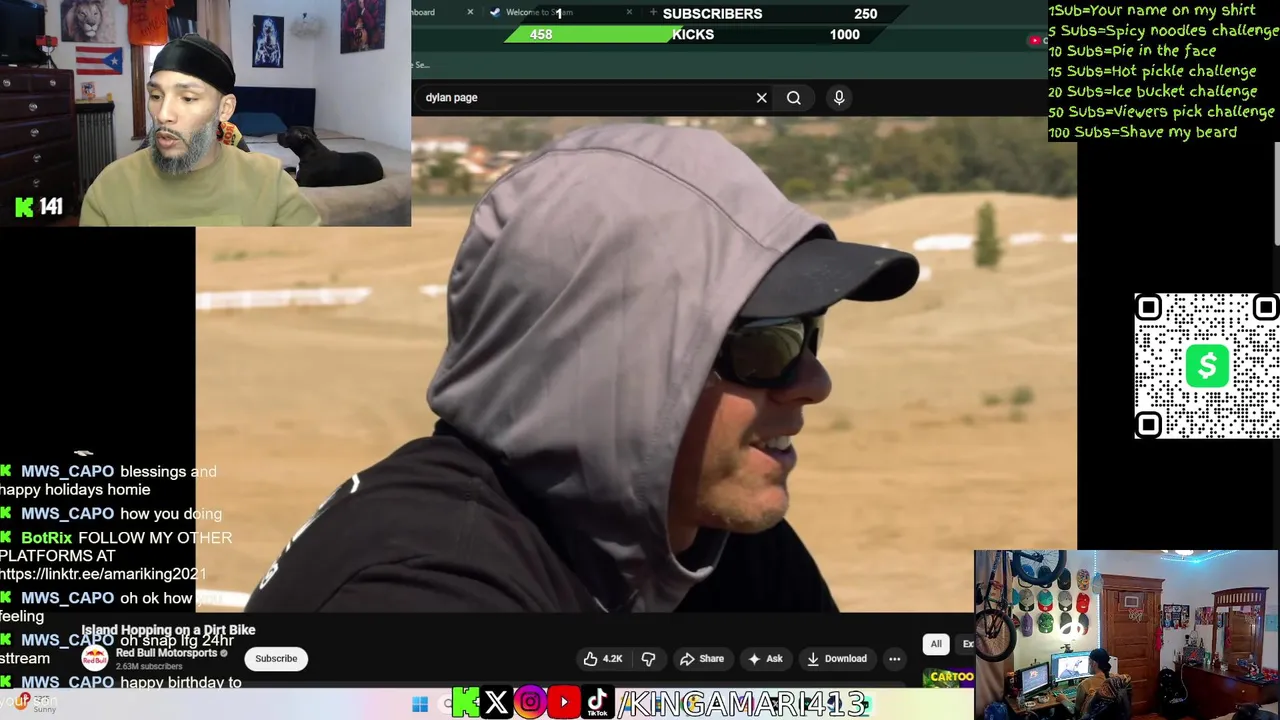Click the SUBSCRIBERS goal label

712,13
